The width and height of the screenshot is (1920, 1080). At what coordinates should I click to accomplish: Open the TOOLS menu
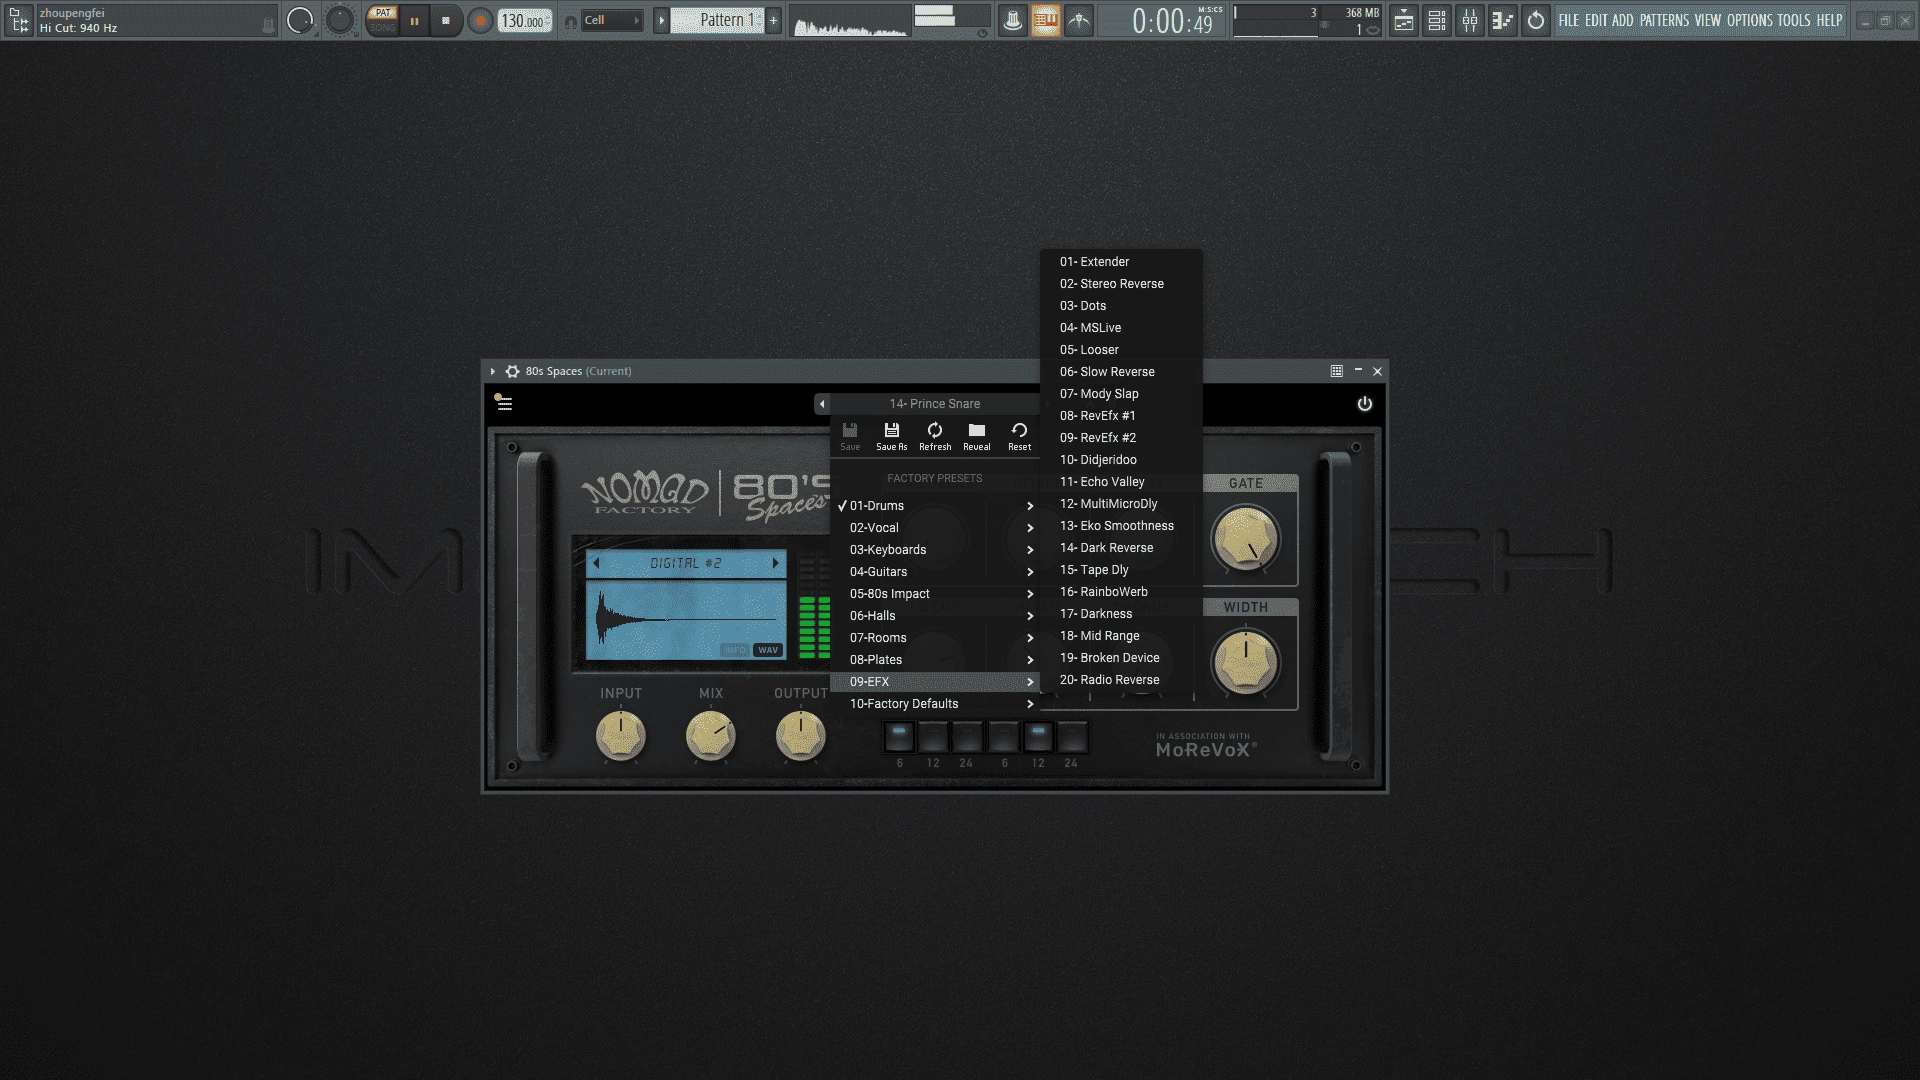click(1794, 20)
